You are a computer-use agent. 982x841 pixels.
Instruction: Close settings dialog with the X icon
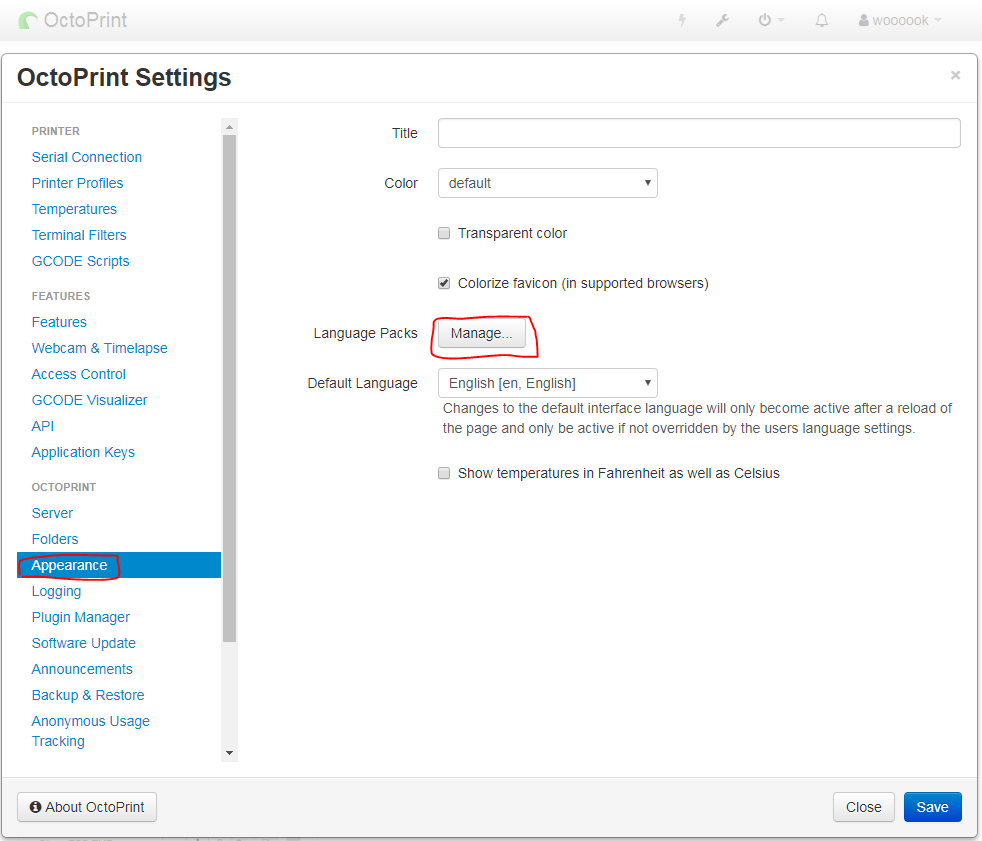pyautogui.click(x=955, y=75)
